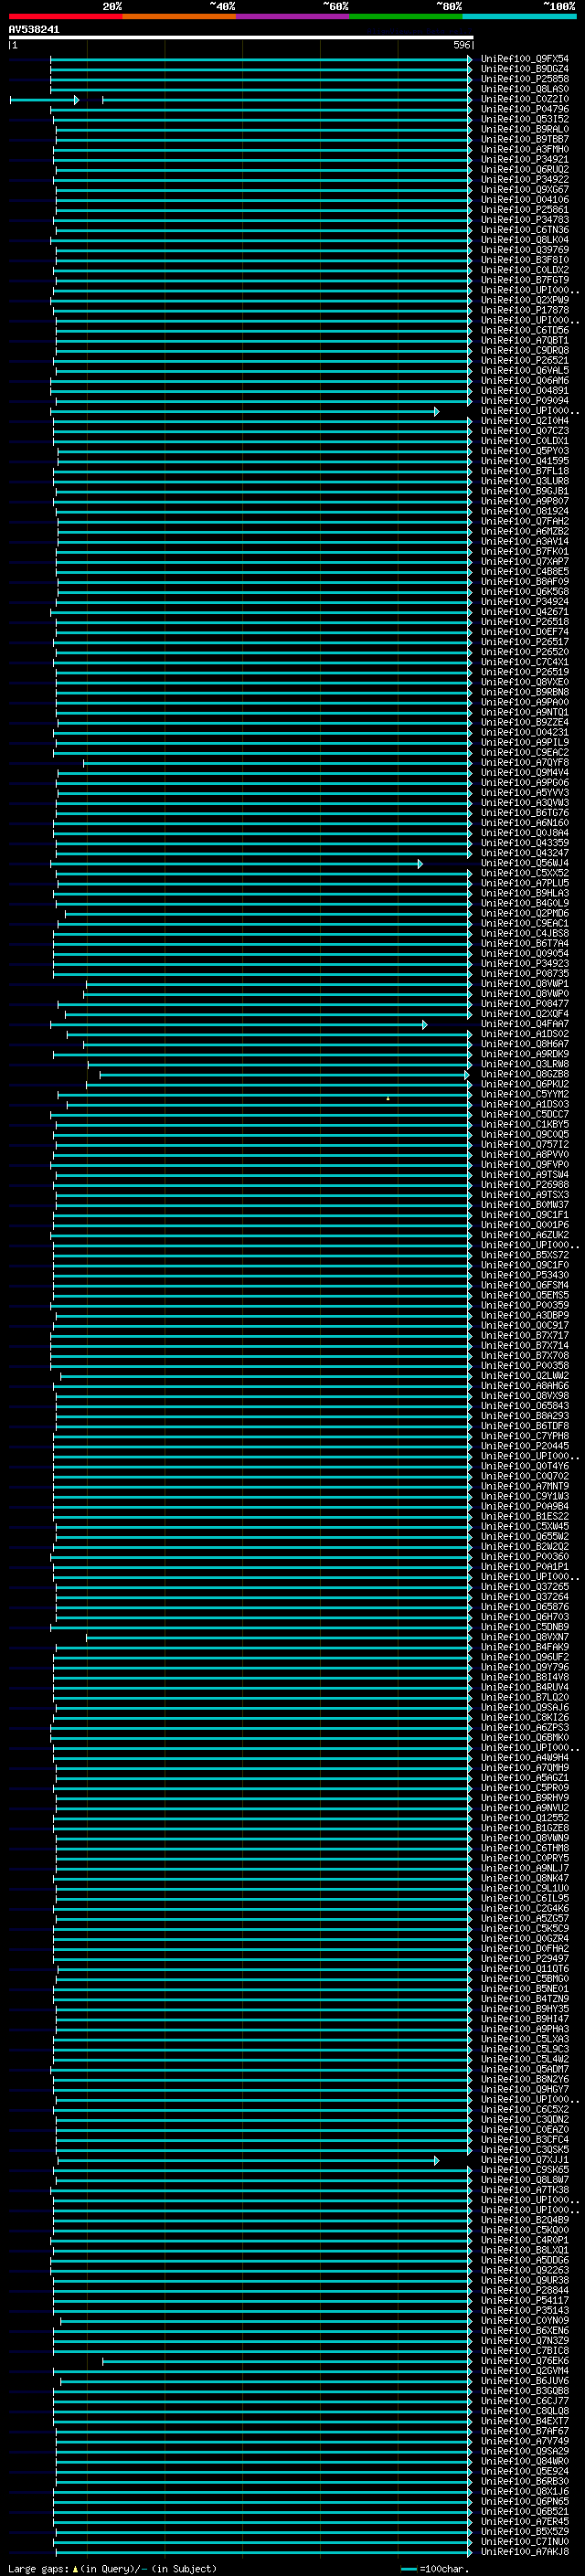Select hit label UniRef100_A6ZUK2

(525, 1235)
